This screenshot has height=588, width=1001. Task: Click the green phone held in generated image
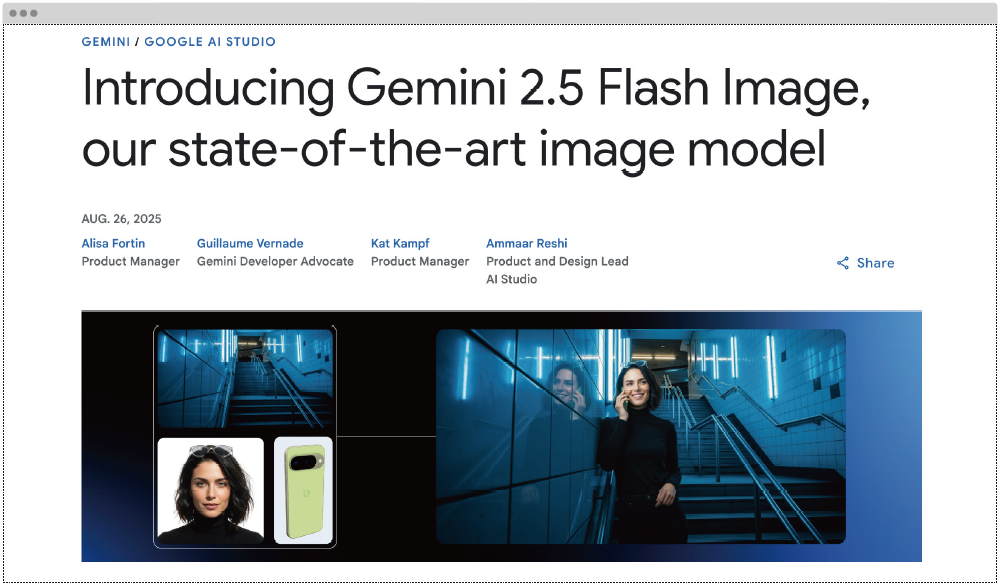625,400
